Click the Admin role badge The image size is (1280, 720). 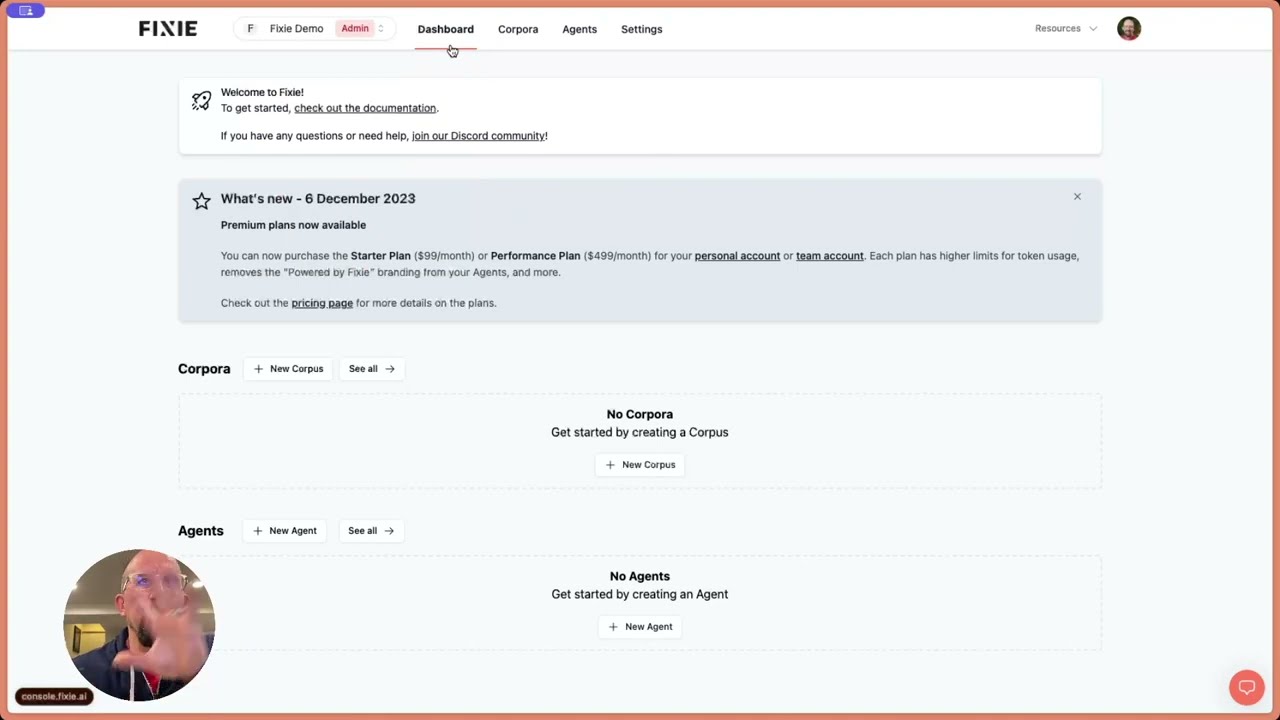[x=355, y=28]
